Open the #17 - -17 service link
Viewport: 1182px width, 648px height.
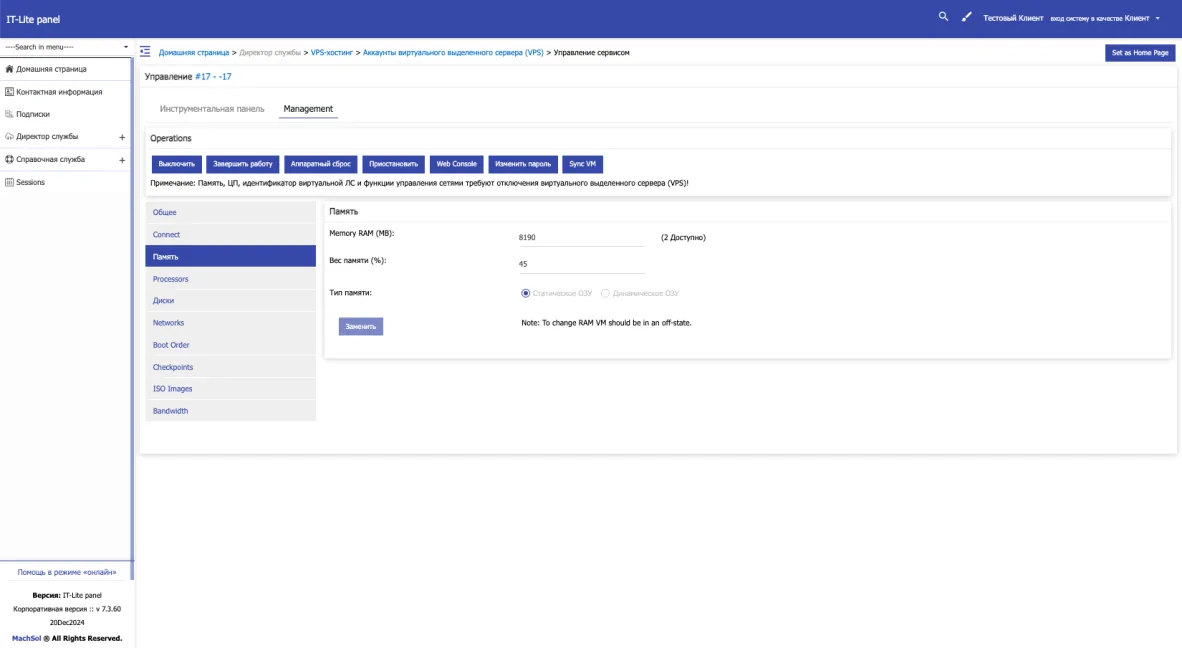pyautogui.click(x=213, y=76)
